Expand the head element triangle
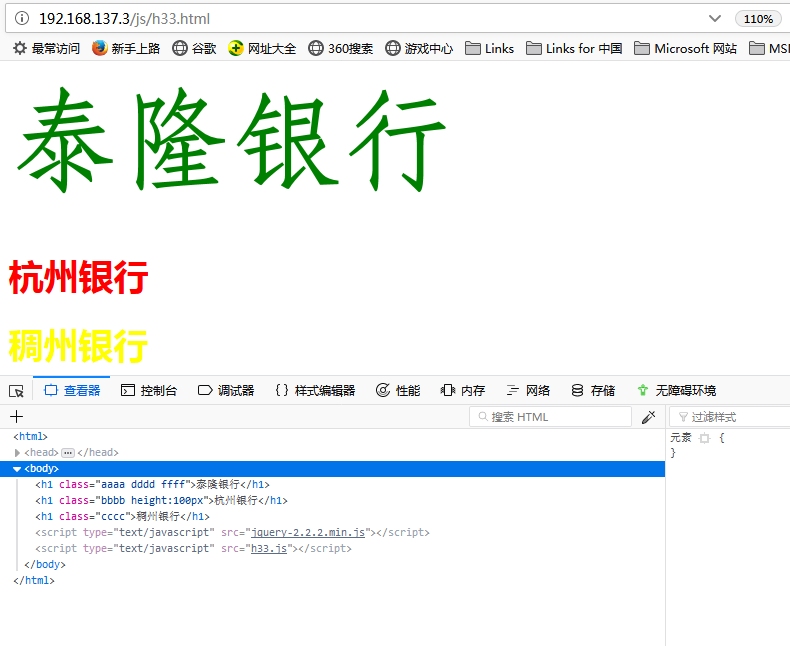 [x=17, y=453]
